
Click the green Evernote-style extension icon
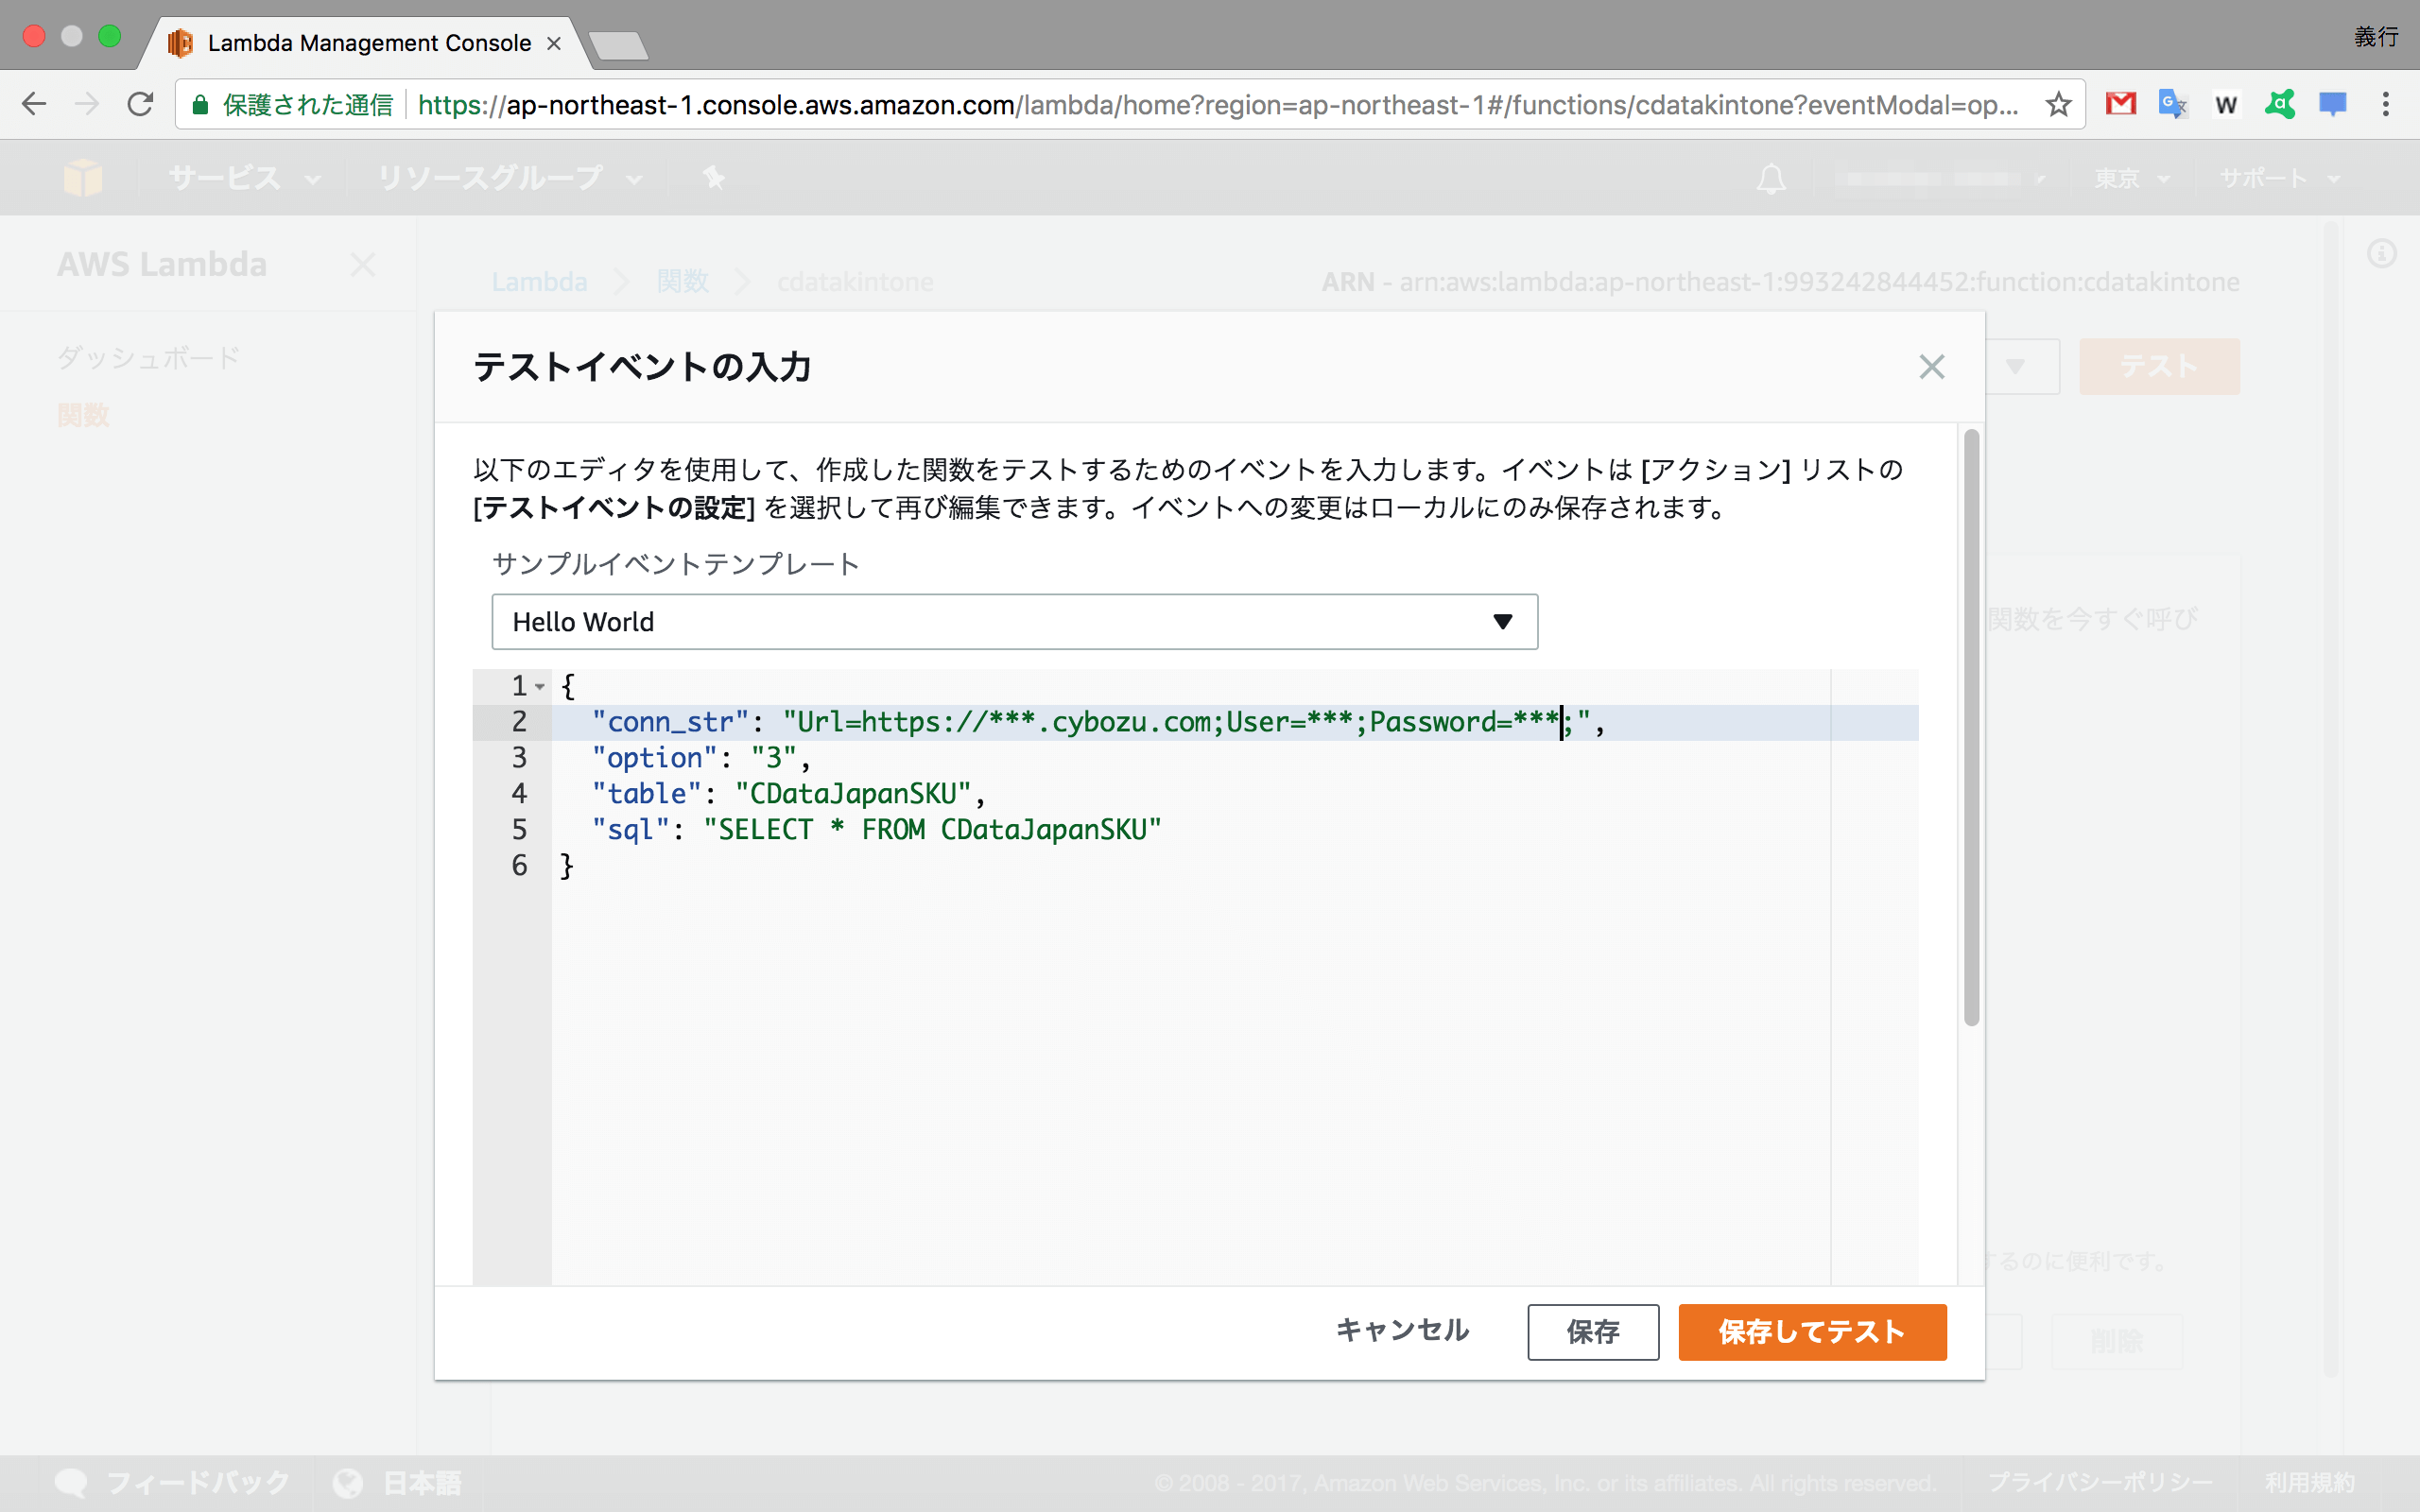coord(2279,104)
